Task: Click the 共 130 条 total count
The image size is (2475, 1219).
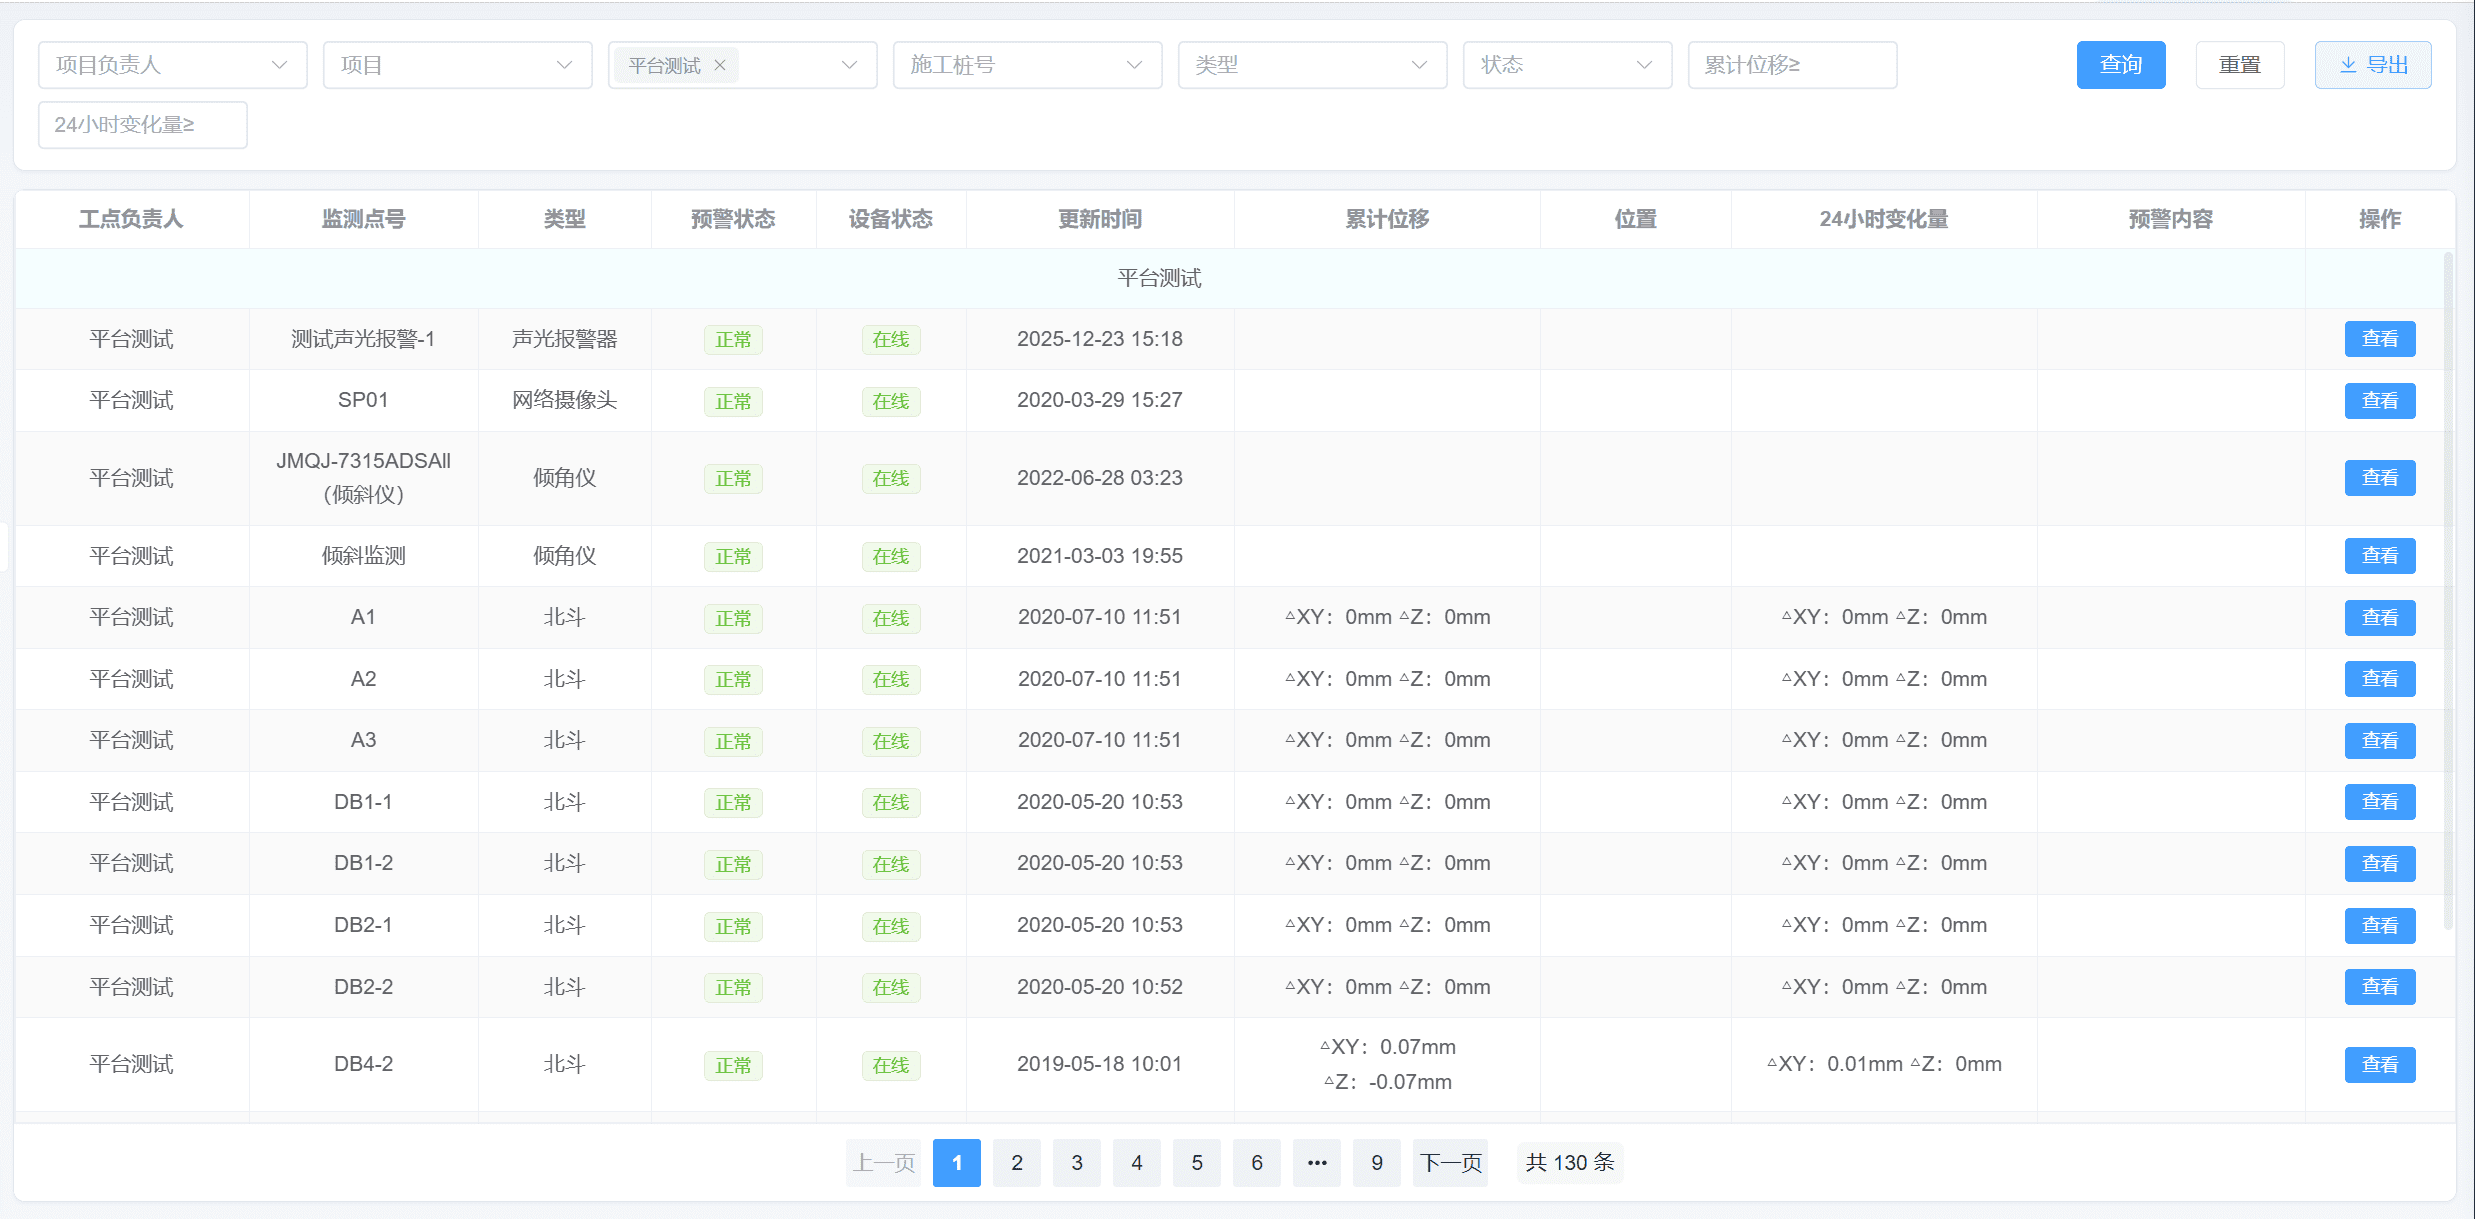Action: (x=1570, y=1163)
